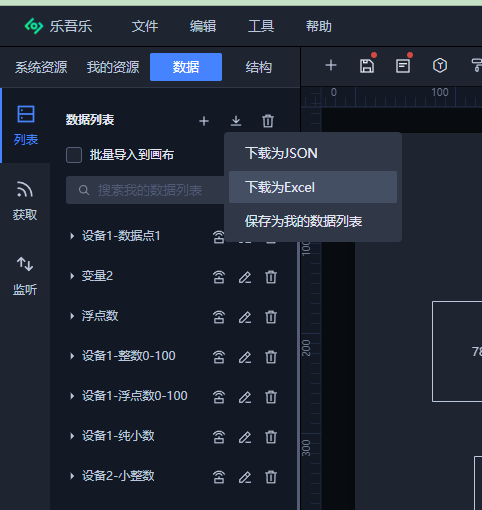
Task: Expand the 设备1-整数0-100 row
Action: 72,356
